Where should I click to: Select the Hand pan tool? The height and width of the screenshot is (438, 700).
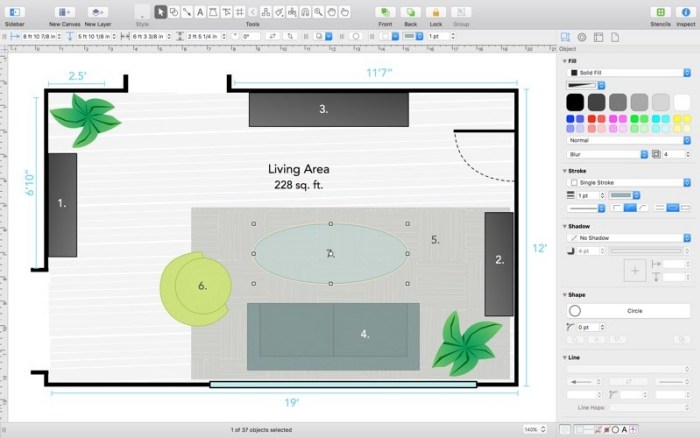(x=332, y=12)
